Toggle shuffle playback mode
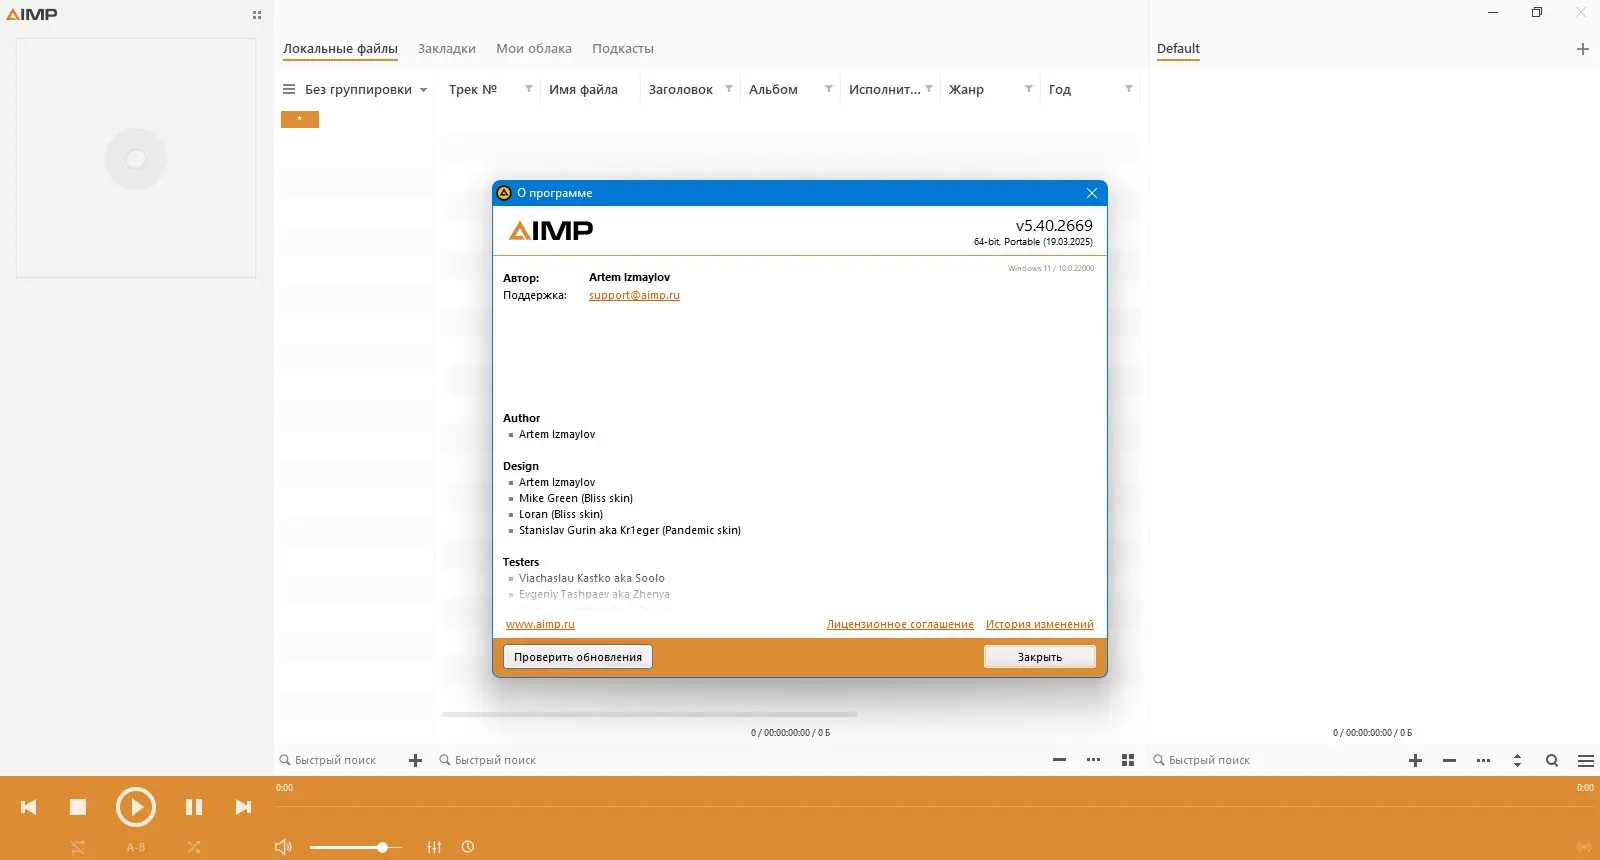This screenshot has height=860, width=1600. coord(194,847)
